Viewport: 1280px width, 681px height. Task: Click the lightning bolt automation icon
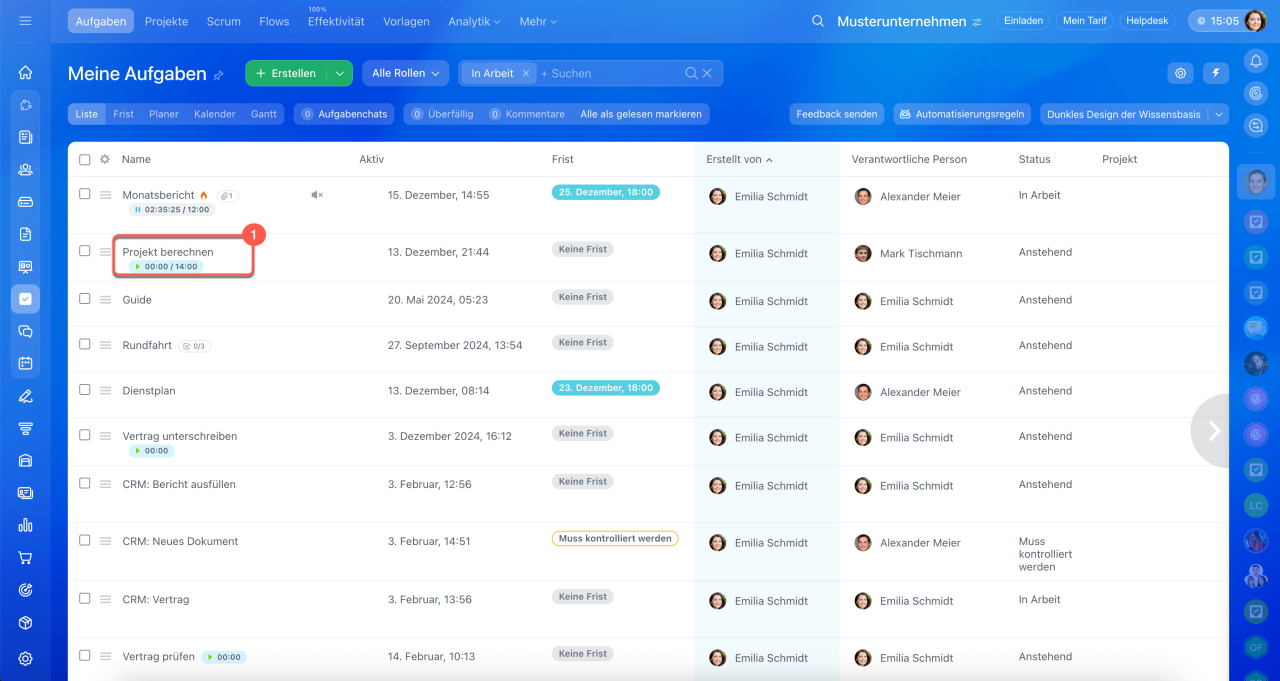point(1216,73)
